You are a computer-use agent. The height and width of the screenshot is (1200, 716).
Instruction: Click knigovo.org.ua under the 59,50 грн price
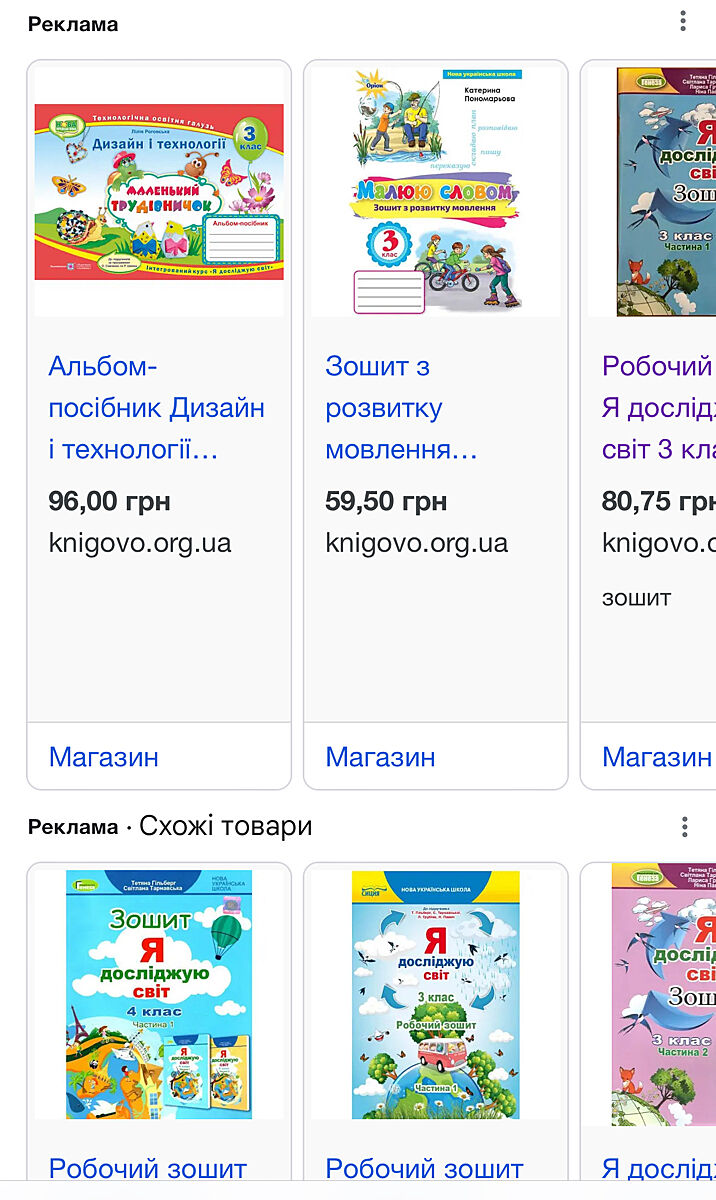click(x=416, y=543)
